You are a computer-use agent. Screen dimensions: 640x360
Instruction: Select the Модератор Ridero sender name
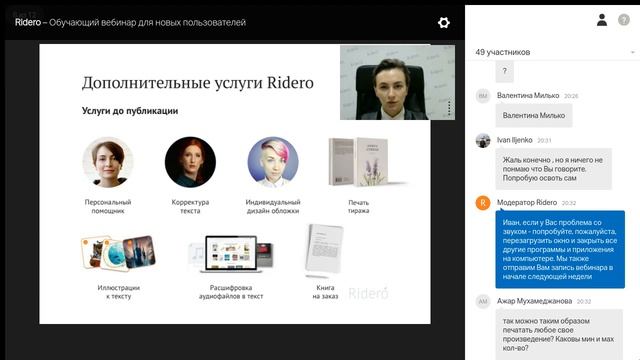pyautogui.click(x=527, y=202)
